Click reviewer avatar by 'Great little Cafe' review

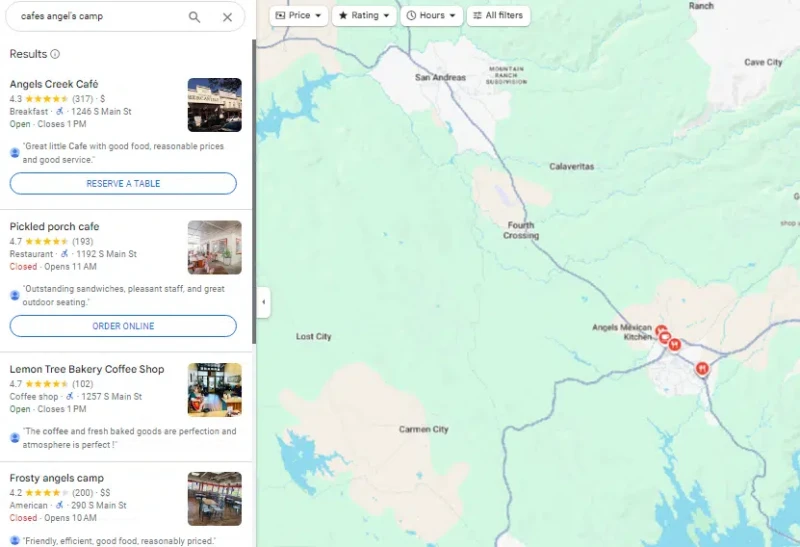[x=15, y=153]
